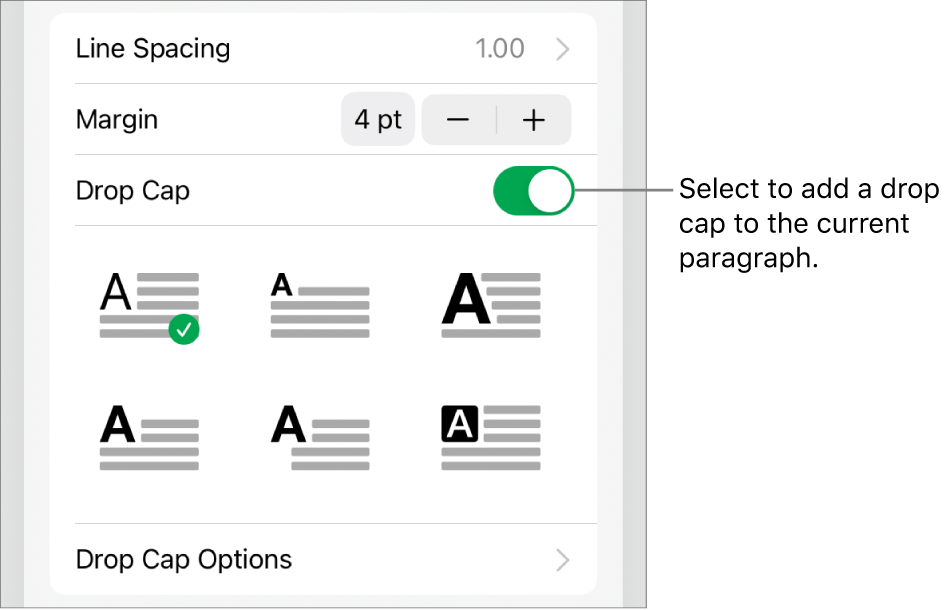This screenshot has height=610, width=950.
Task: Open Drop Cap Options label
Action: 184,559
